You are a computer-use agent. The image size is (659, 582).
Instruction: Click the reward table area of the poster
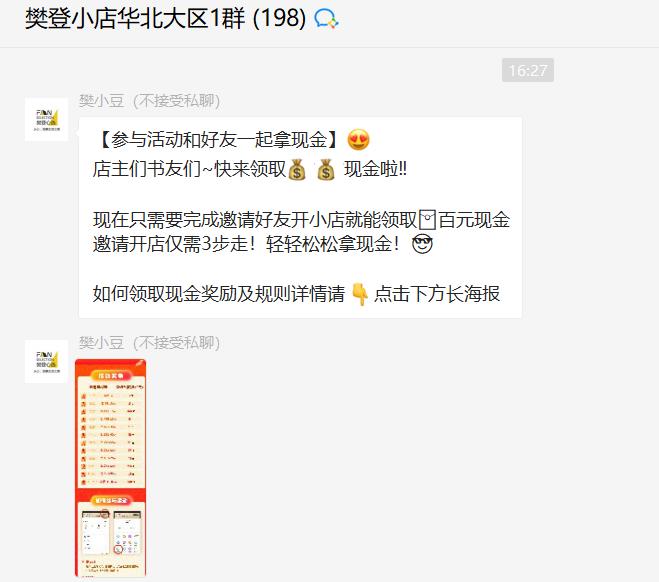click(111, 433)
